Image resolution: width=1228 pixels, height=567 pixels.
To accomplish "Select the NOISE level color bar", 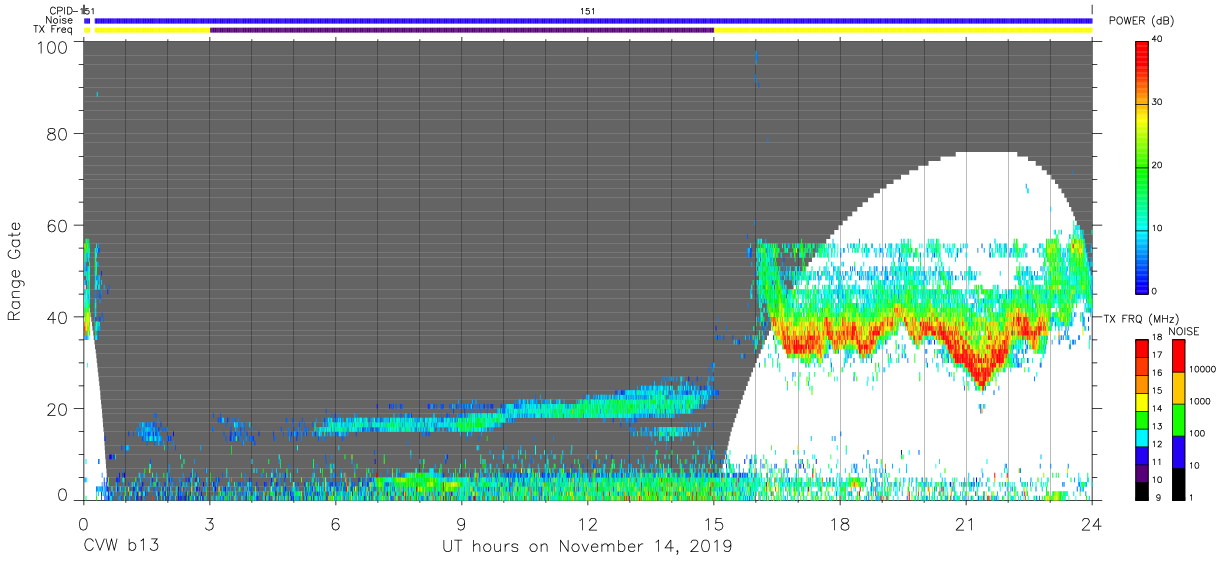I will point(1177,419).
